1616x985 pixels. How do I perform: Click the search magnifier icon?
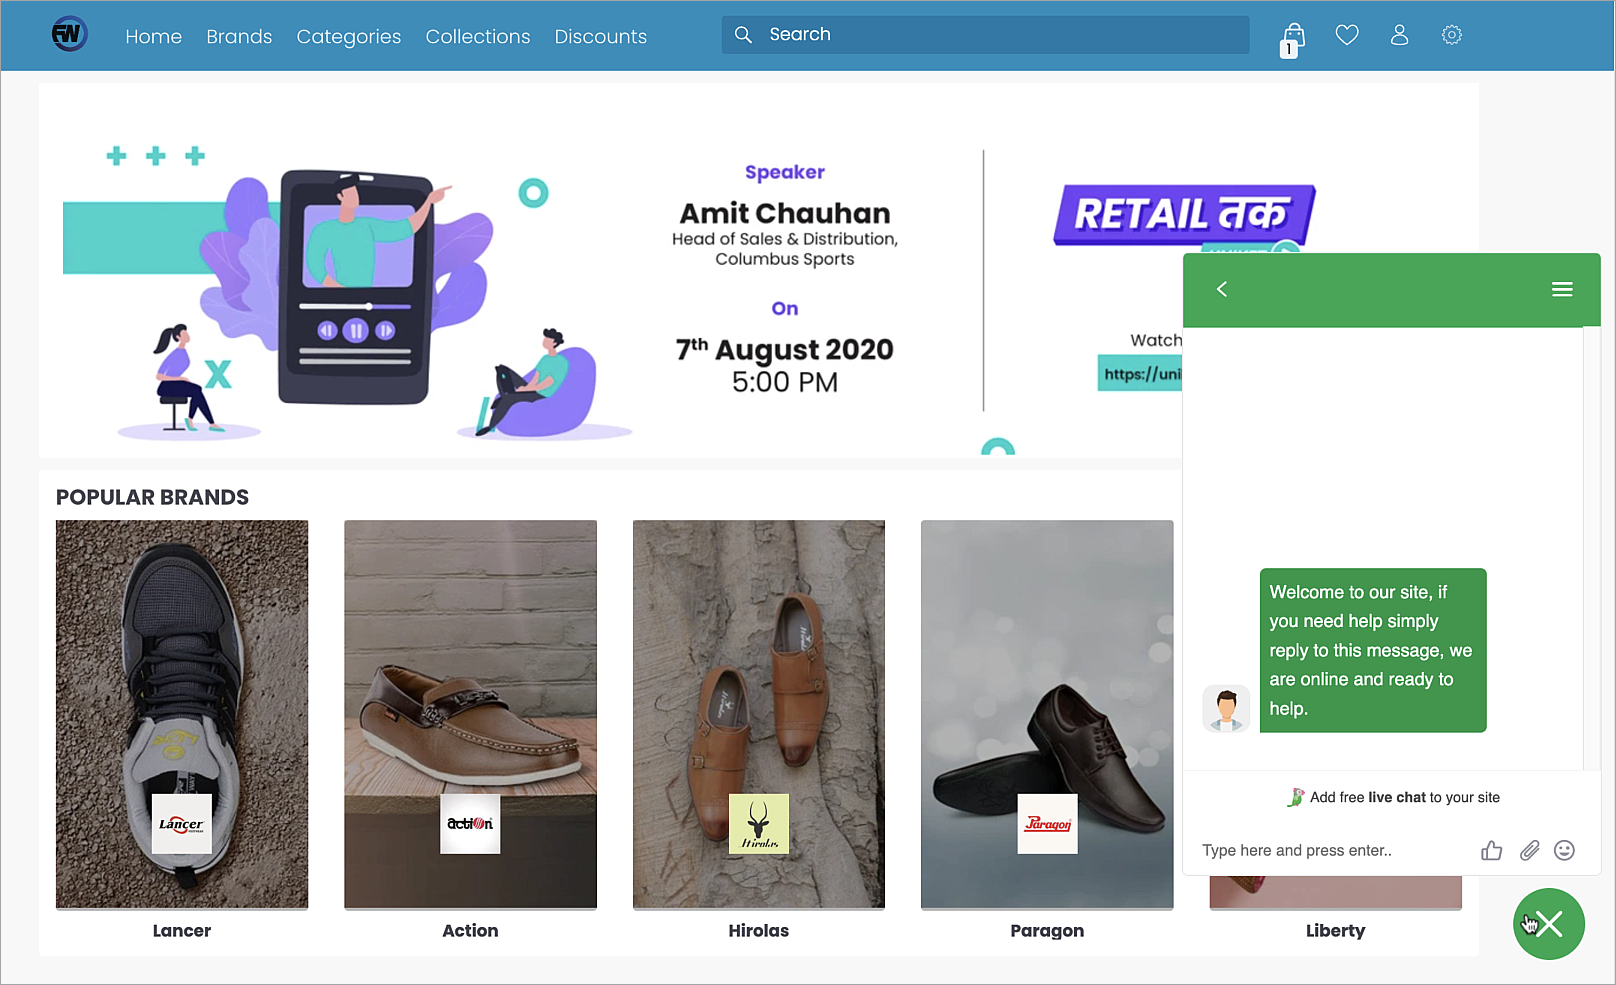pos(743,35)
